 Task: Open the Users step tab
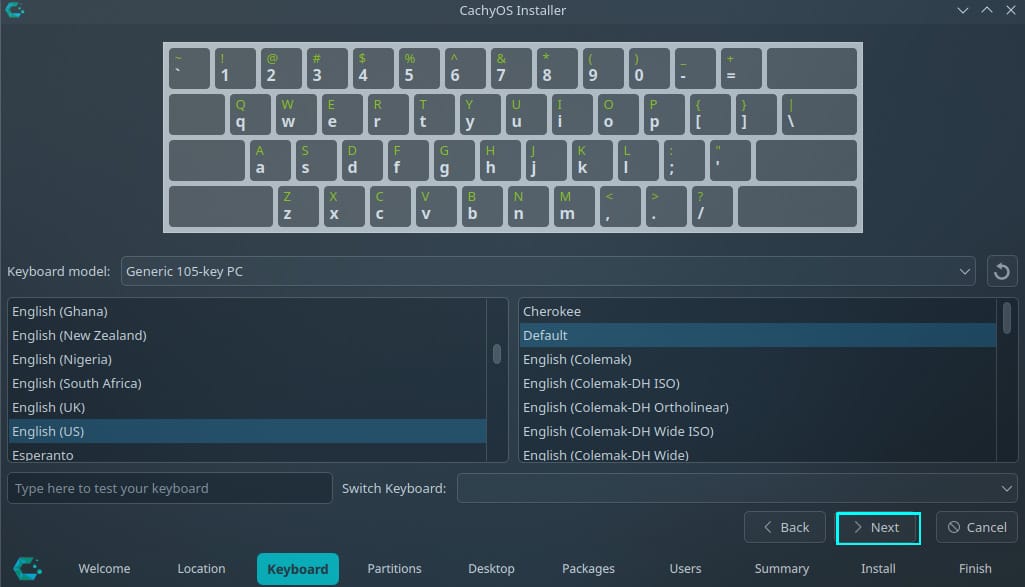pos(685,569)
